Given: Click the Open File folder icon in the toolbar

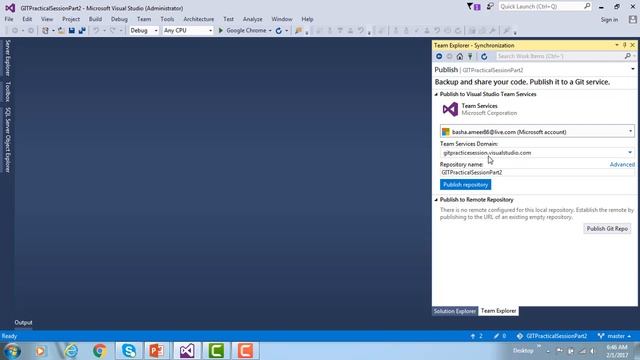Looking at the screenshot, I should 61,31.
